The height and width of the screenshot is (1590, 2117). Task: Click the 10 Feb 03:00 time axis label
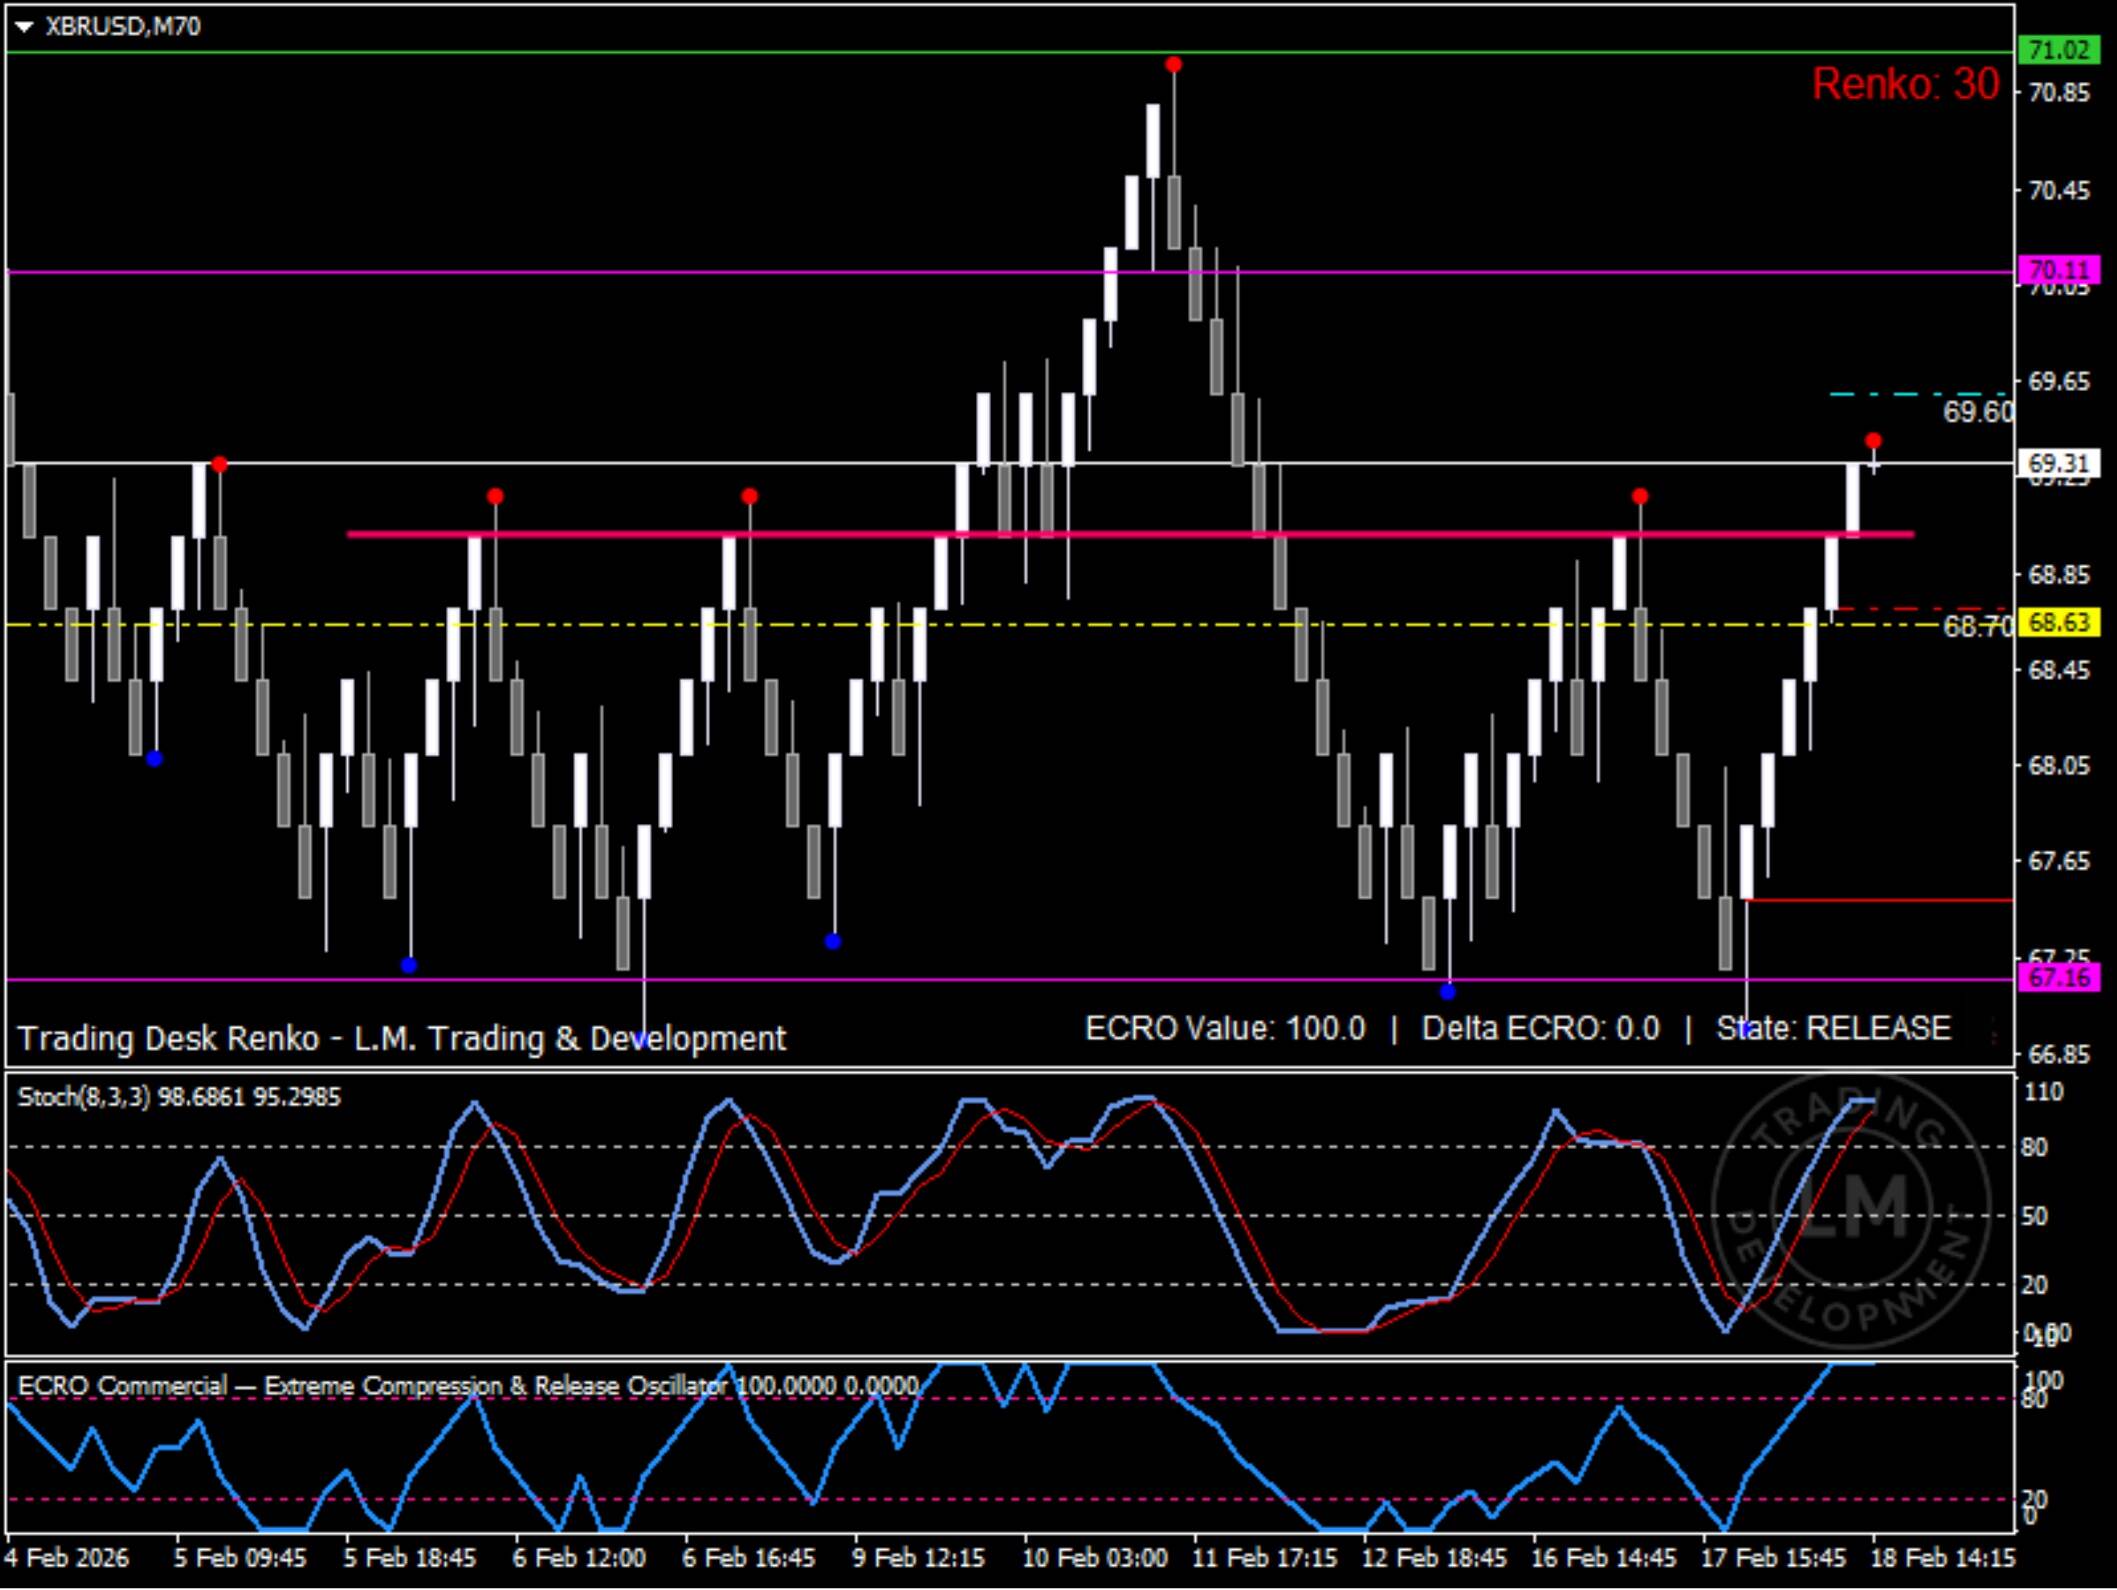pos(1094,1558)
